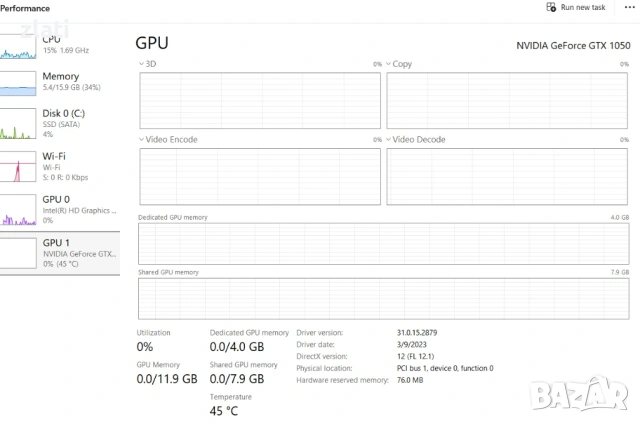Select Disk 0 (C:) in the sidebar
The image size is (640, 423).
click(60, 120)
